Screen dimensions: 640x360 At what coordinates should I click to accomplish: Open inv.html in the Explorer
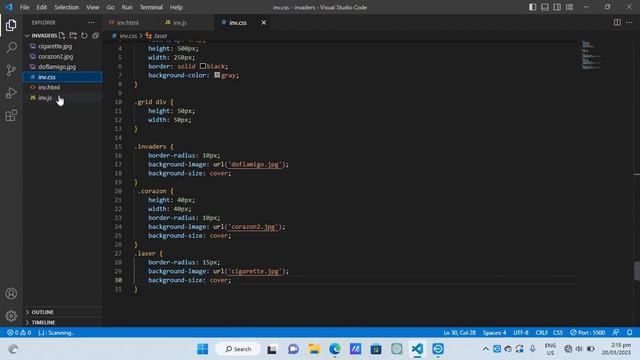[x=49, y=87]
